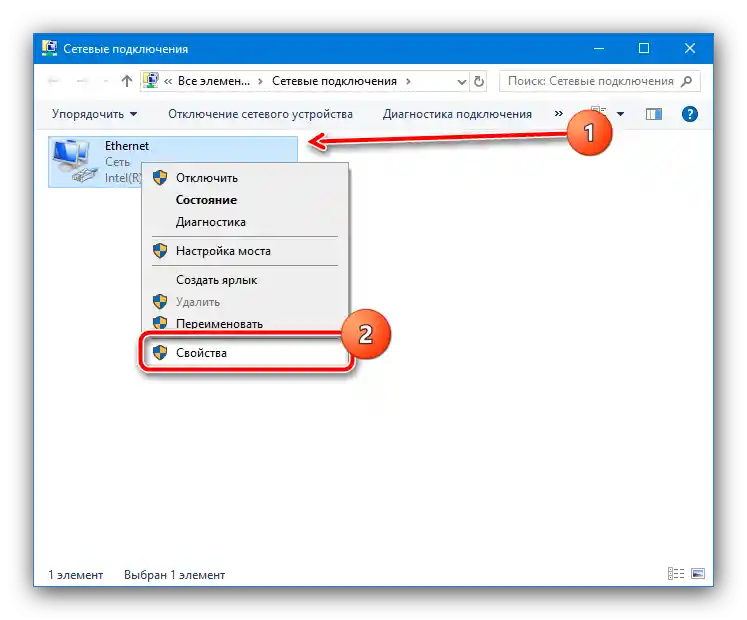
Task: Click the Ethernet connection name text
Action: click(x=127, y=146)
